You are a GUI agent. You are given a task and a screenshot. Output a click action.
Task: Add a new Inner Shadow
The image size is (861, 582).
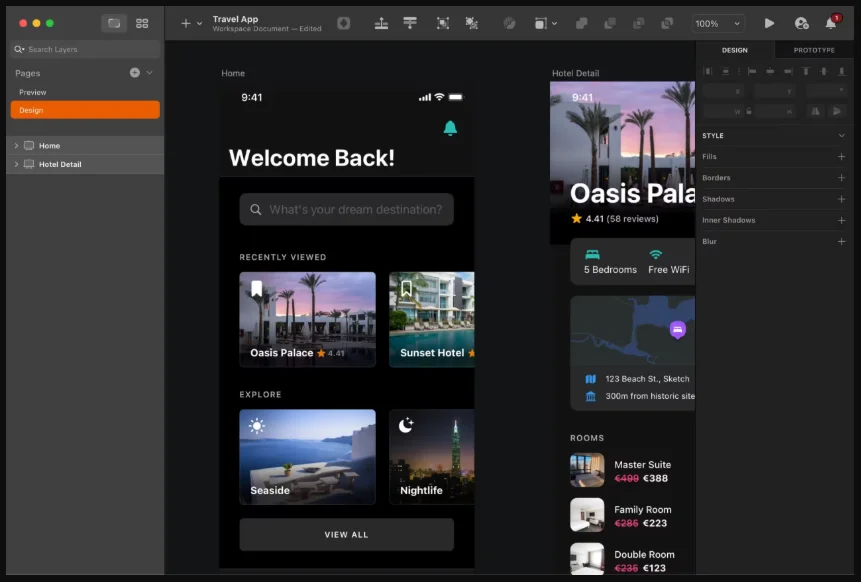click(841, 220)
